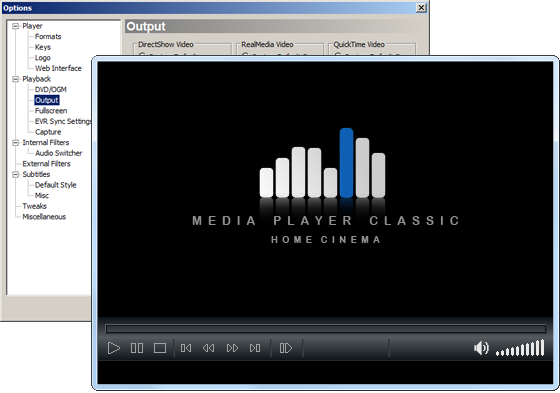Collapse the Internal Filters tree node
Viewport: 560px width, 393px height.
tap(15, 143)
